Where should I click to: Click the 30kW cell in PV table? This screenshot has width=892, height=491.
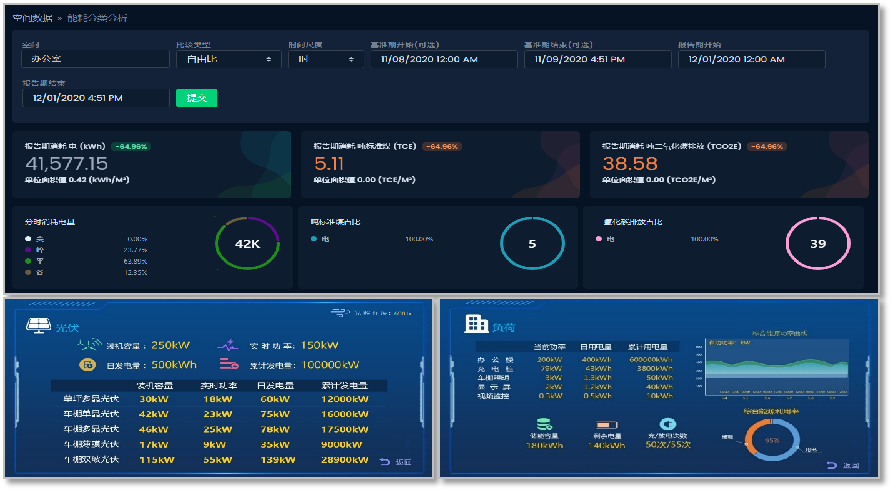click(x=154, y=399)
